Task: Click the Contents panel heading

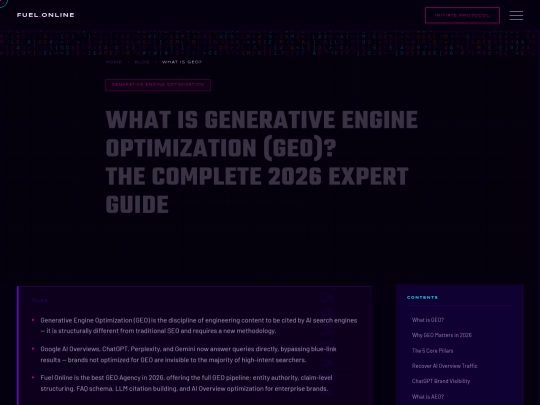Action: pyautogui.click(x=422, y=298)
